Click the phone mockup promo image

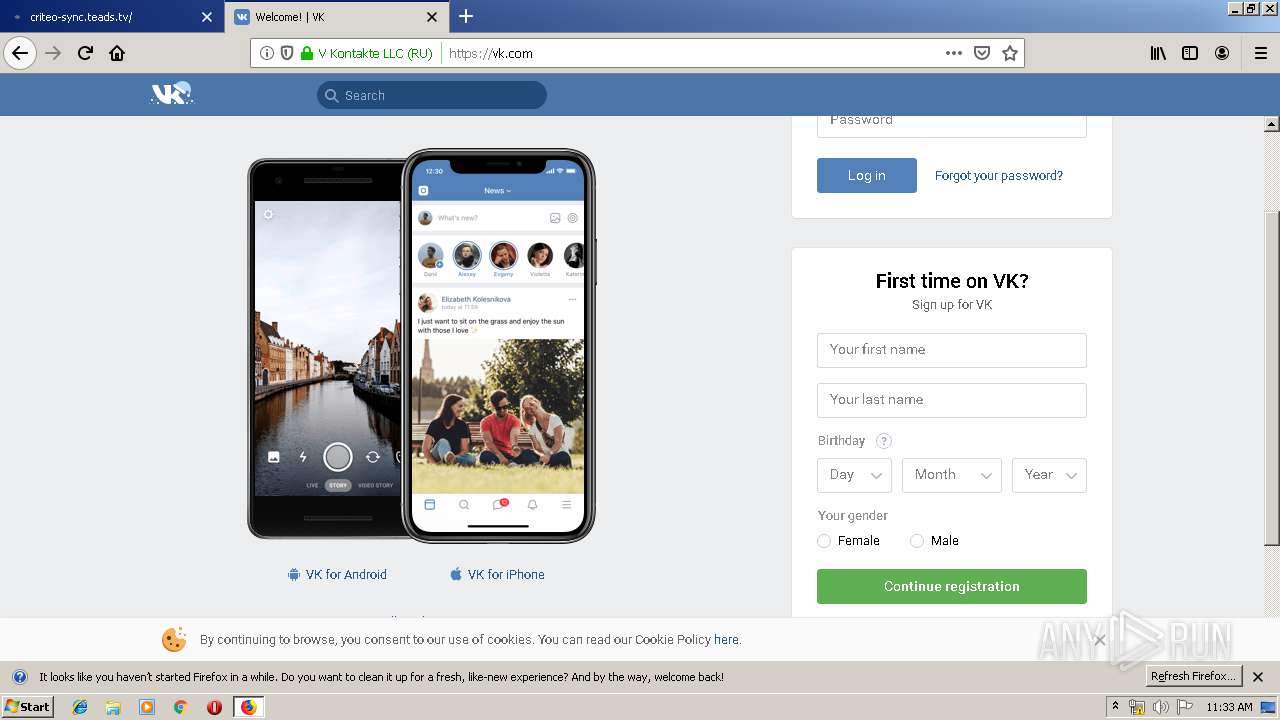coord(421,346)
